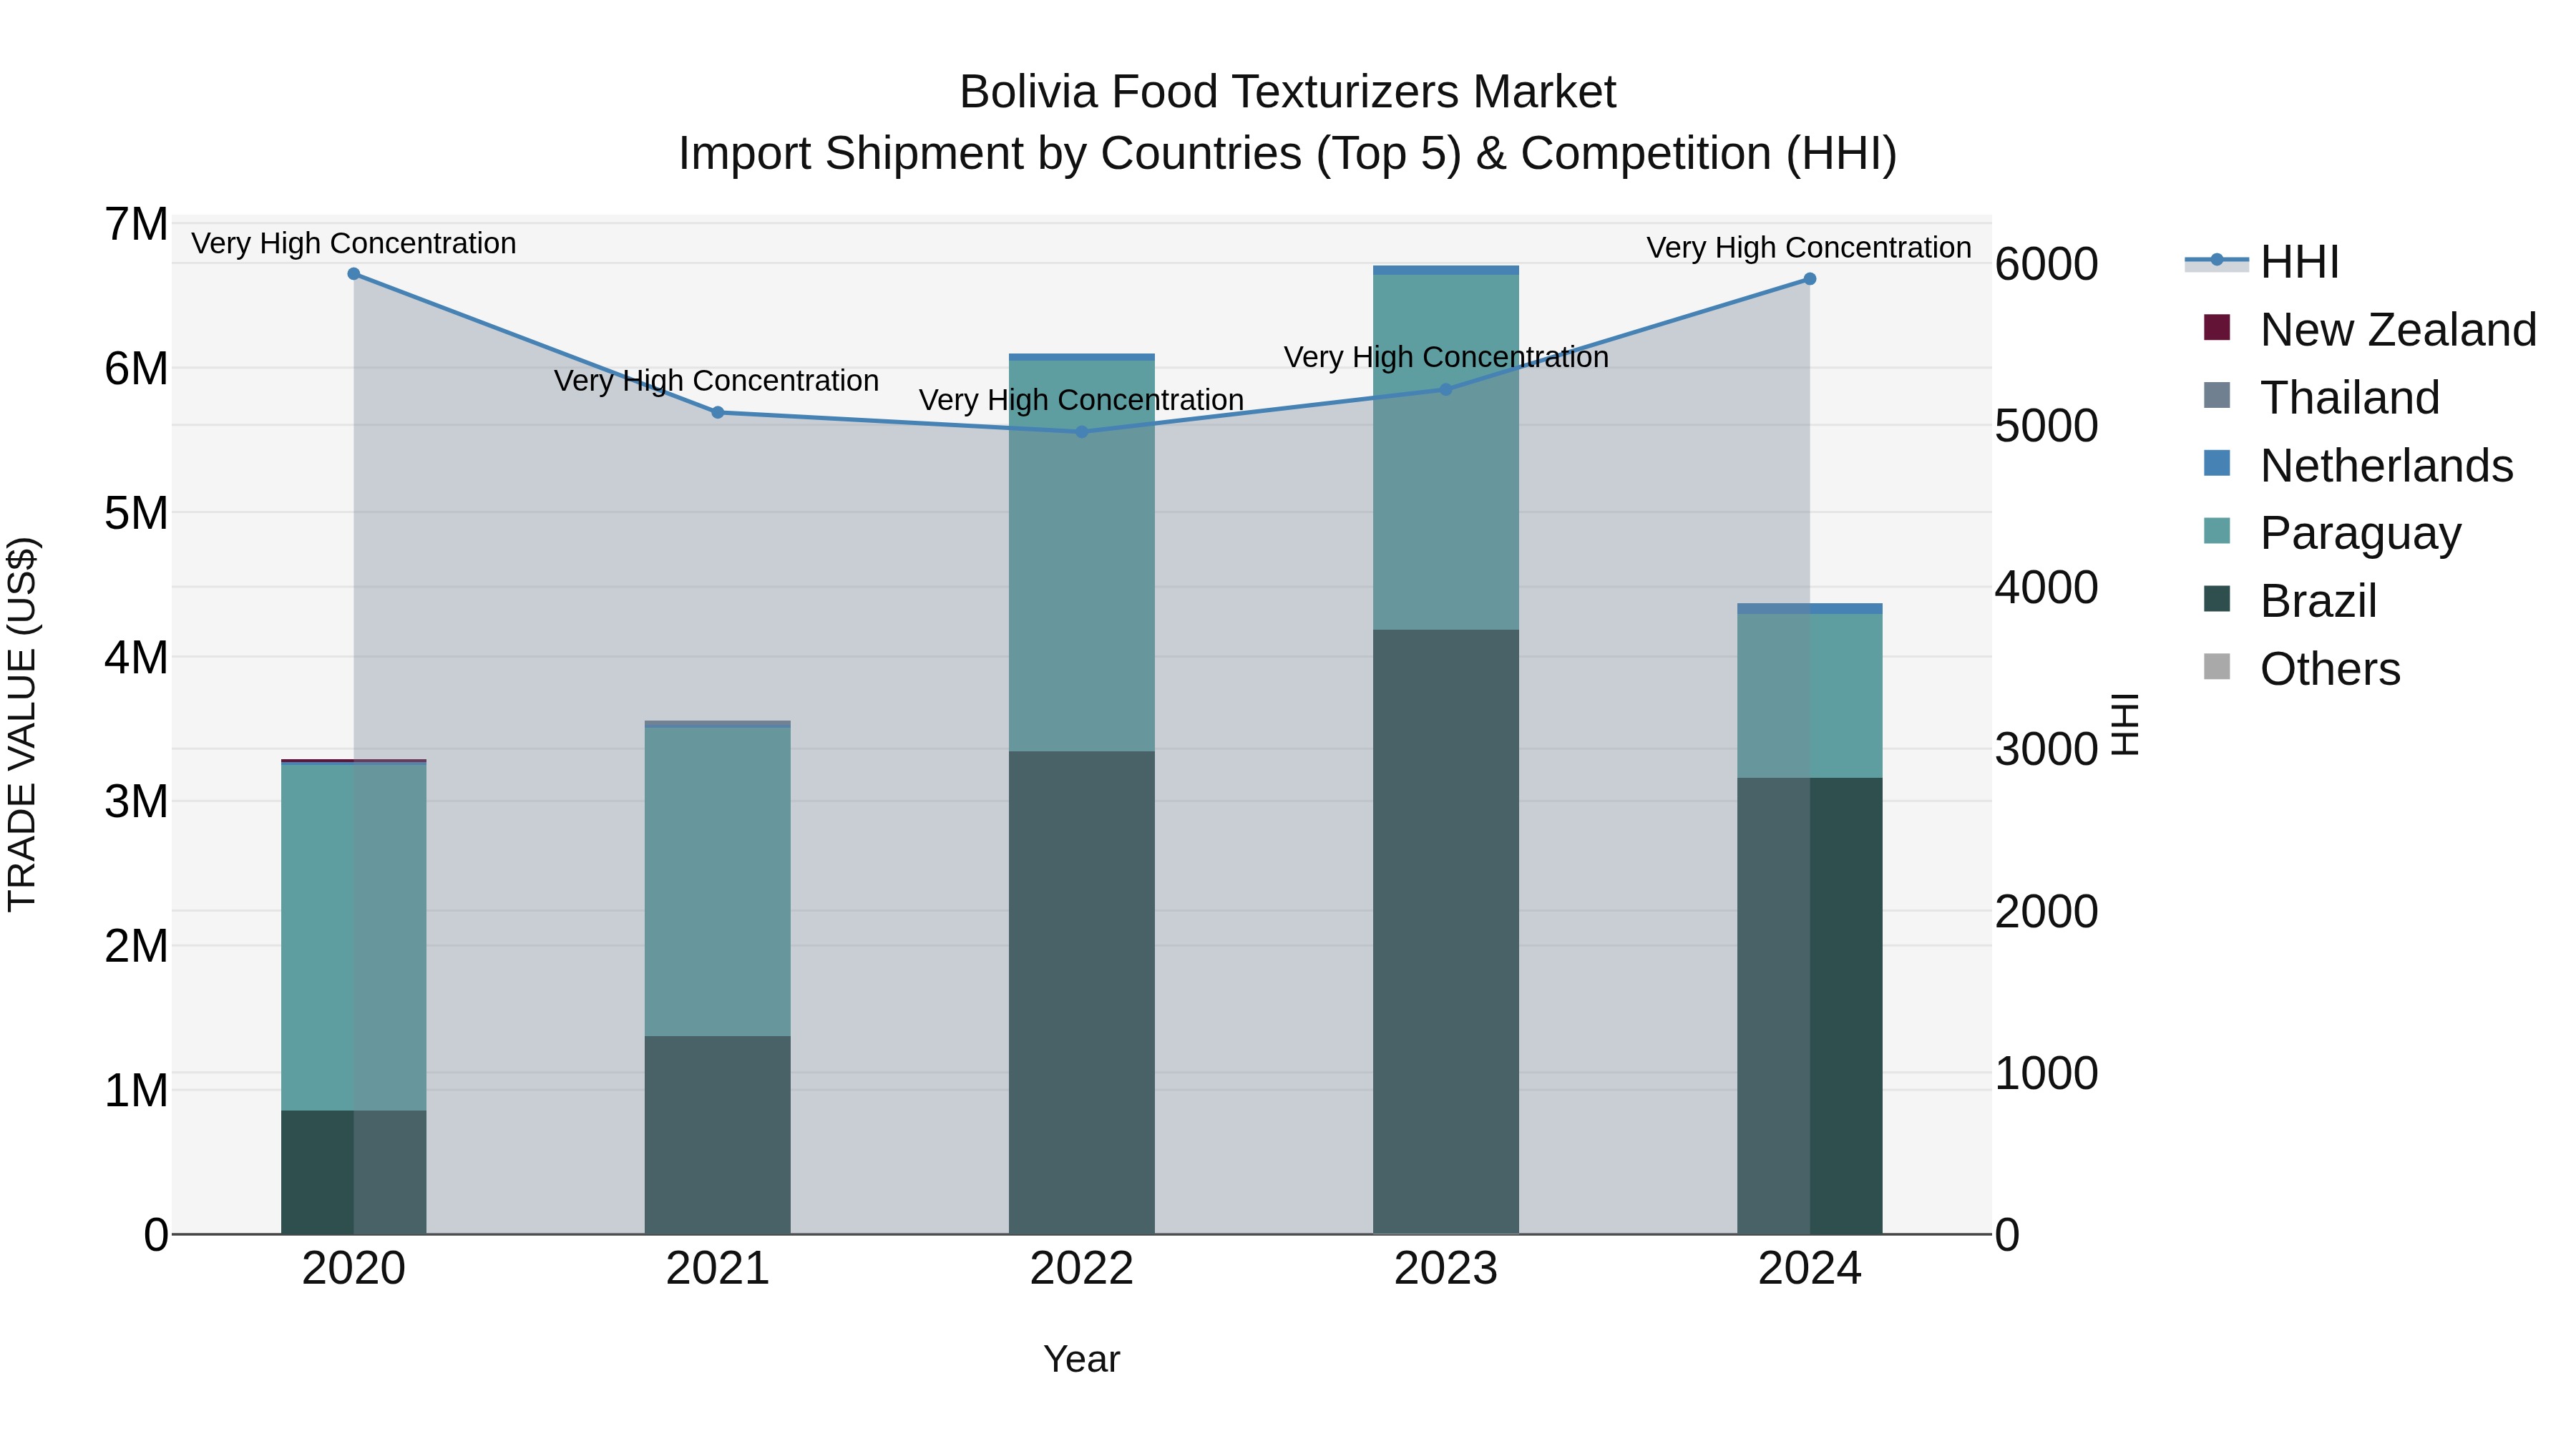Toggle the HHI legend entry
Image resolution: width=2576 pixels, height=1449 pixels.
tap(2262, 262)
